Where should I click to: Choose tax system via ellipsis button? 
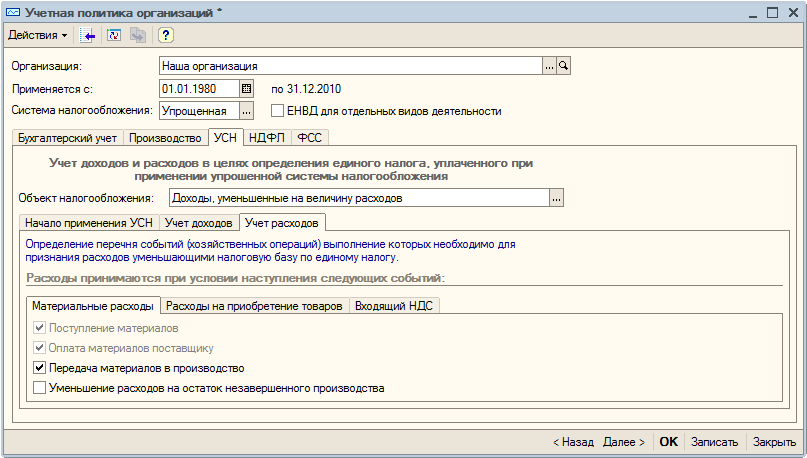[x=247, y=111]
